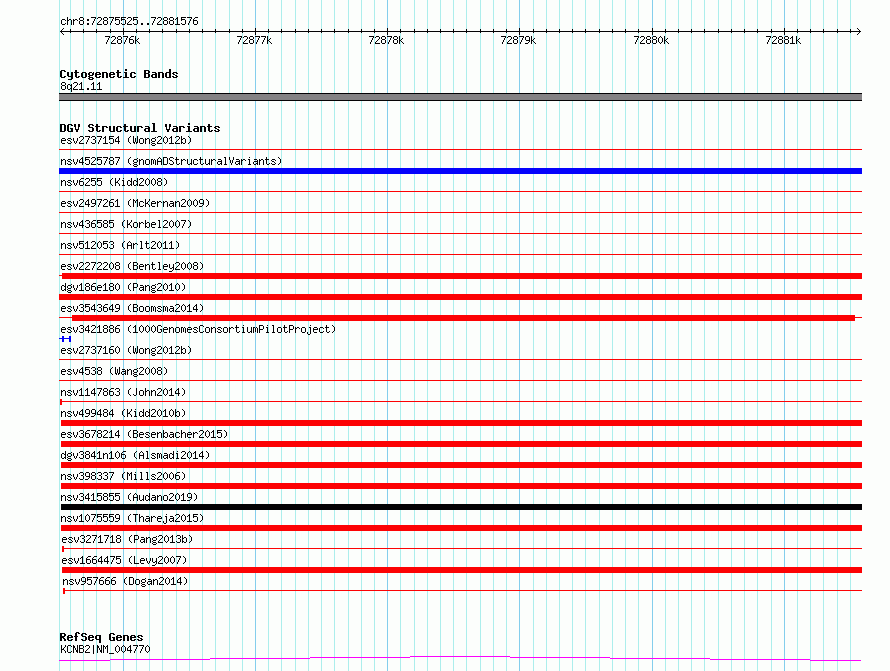This screenshot has height=671, width=890.
Task: Click the 72880k ruler tick label
Action: click(651, 40)
